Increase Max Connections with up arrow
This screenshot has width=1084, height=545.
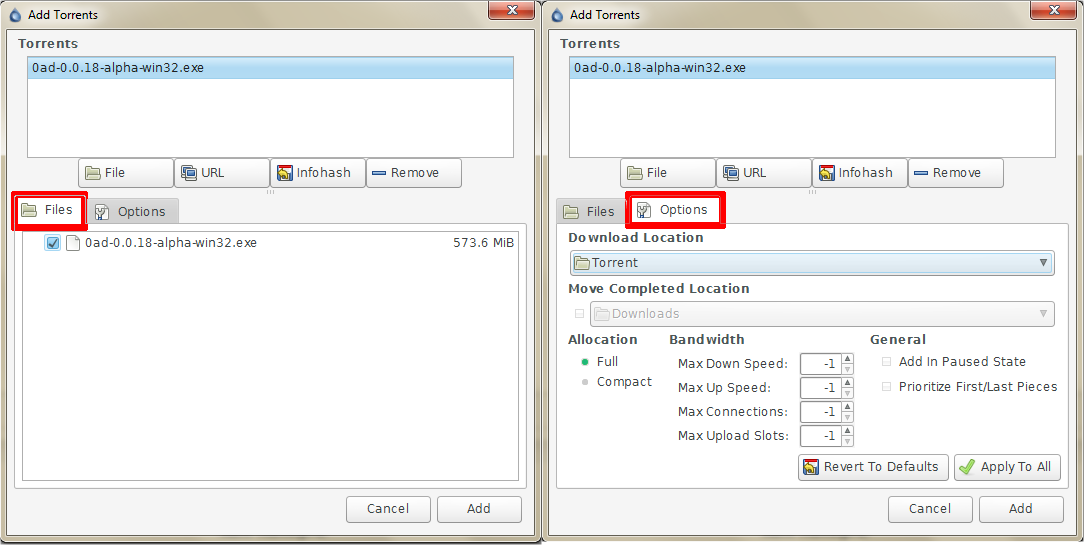tap(848, 407)
